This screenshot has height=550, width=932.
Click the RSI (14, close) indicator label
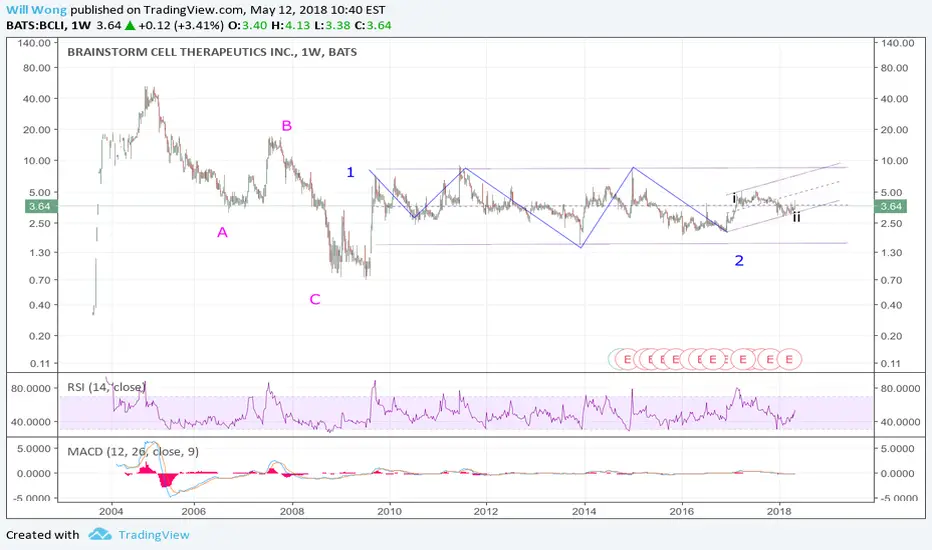tap(106, 387)
